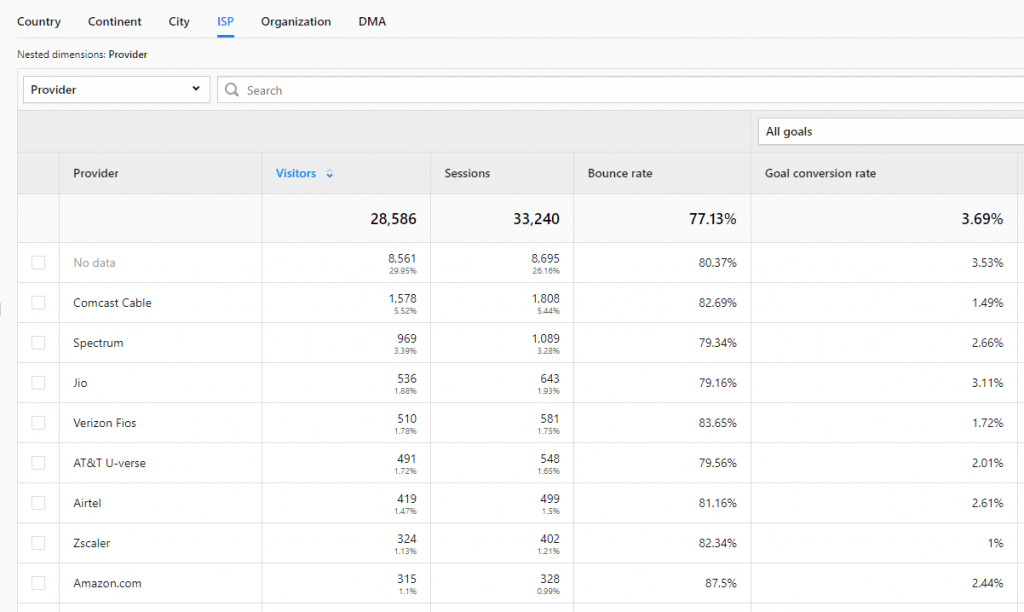Click the search magnifier icon

point(232,90)
